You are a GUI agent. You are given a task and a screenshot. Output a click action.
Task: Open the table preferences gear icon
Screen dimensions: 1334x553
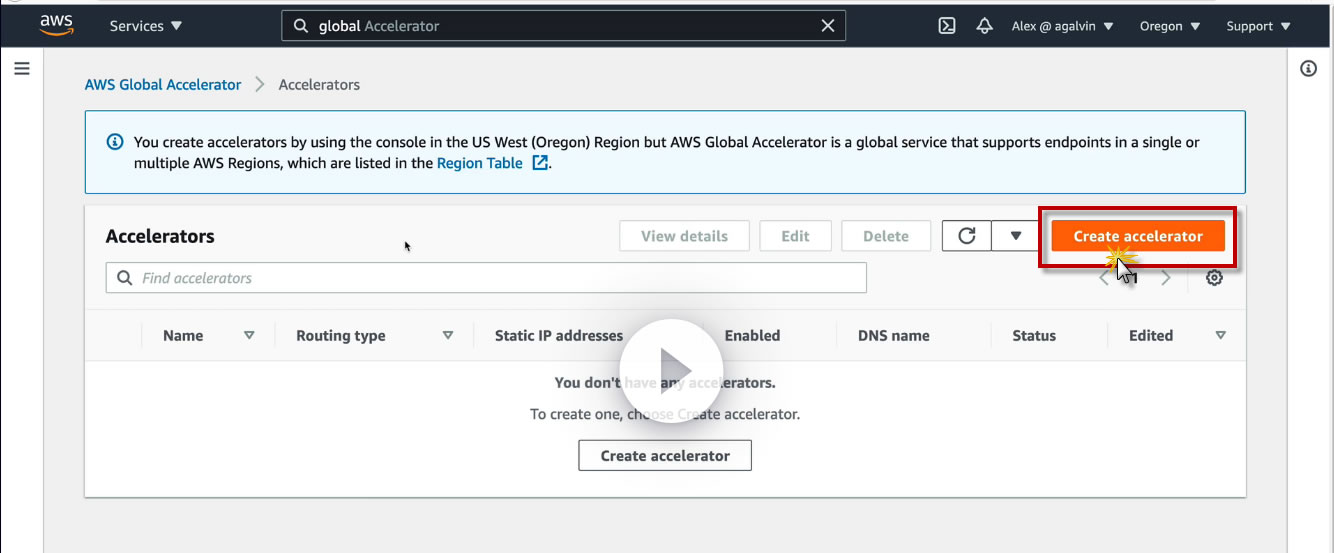point(1214,278)
